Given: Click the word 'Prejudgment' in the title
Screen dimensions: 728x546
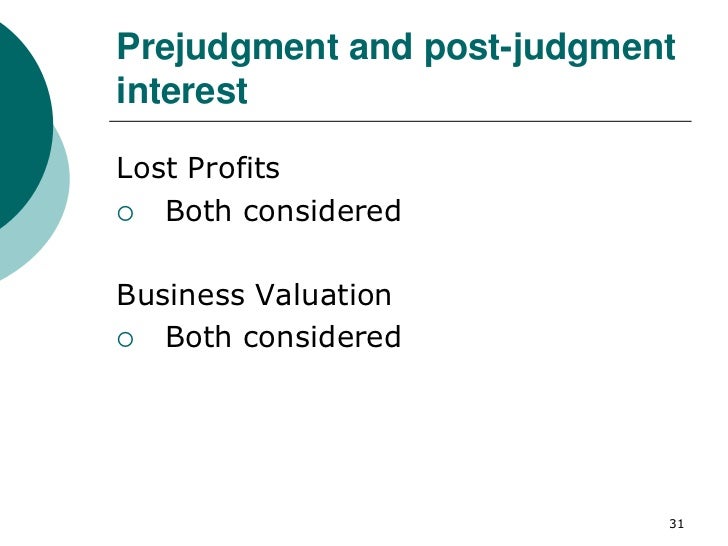Looking at the screenshot, I should (x=228, y=49).
